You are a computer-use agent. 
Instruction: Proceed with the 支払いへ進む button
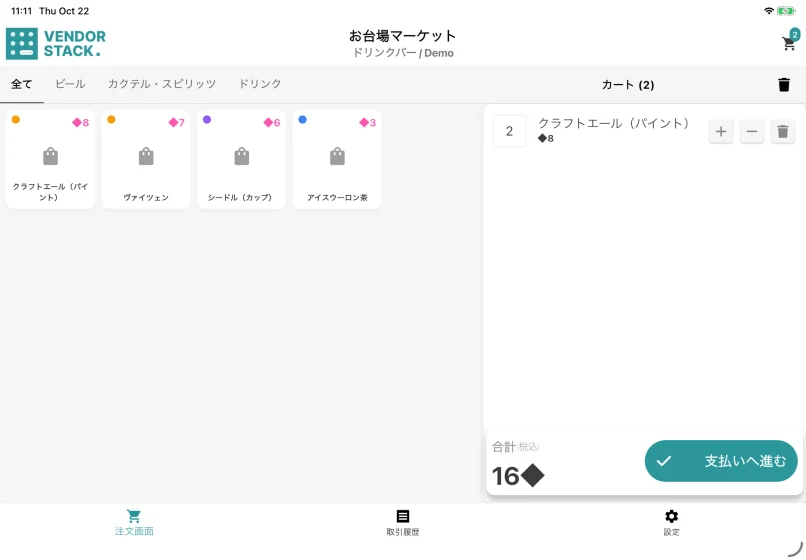(x=721, y=461)
